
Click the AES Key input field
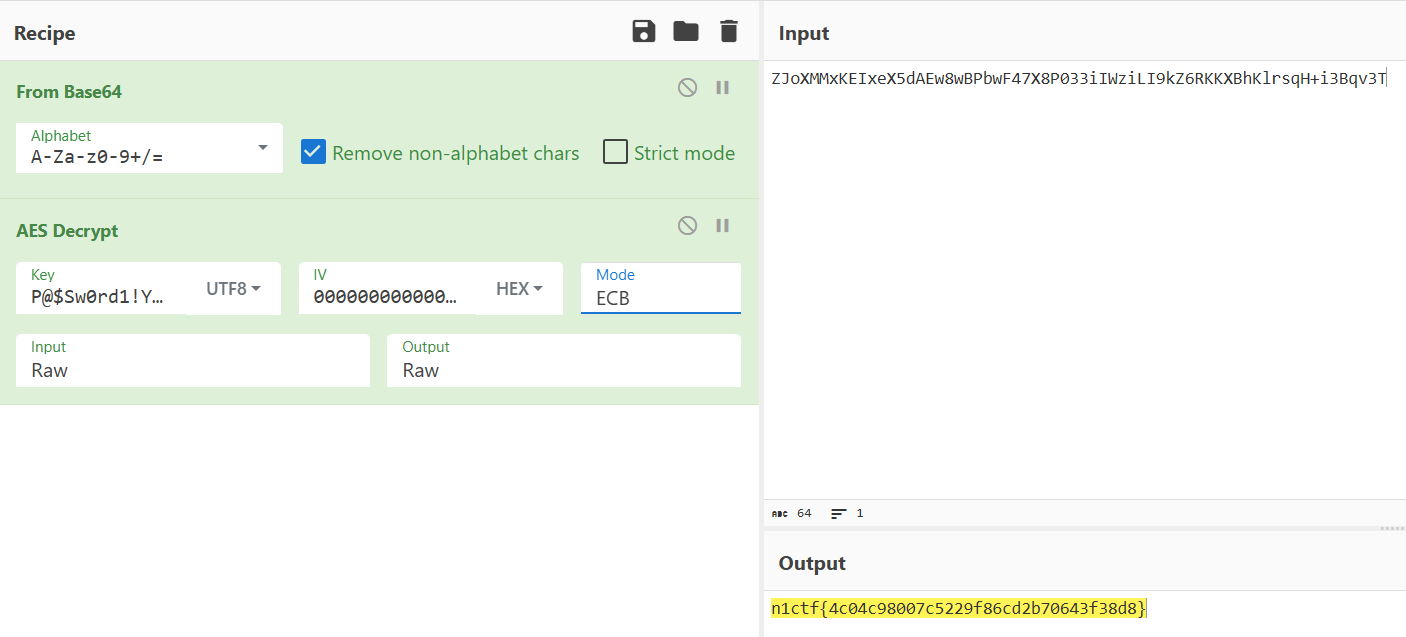click(x=100, y=297)
